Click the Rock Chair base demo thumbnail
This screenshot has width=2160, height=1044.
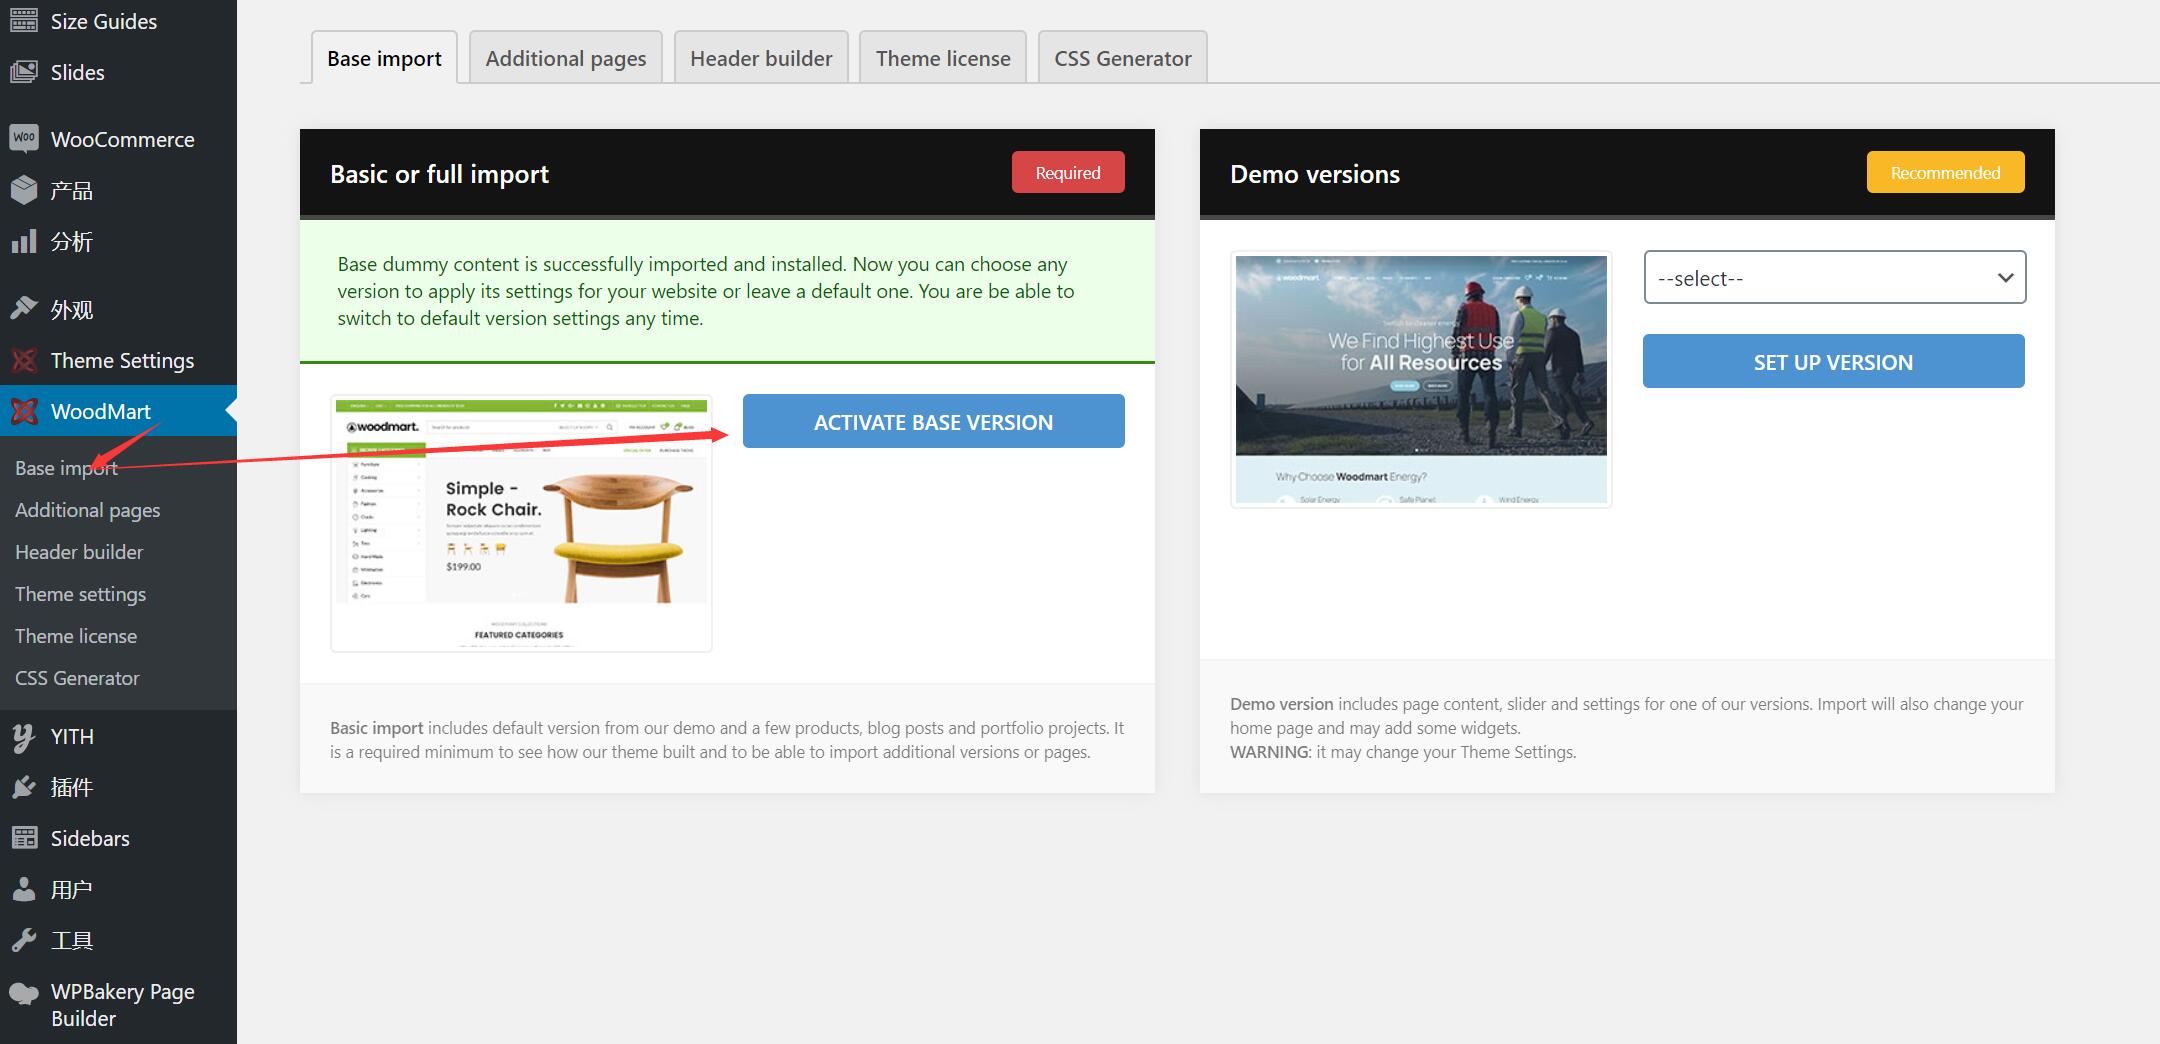coord(521,524)
